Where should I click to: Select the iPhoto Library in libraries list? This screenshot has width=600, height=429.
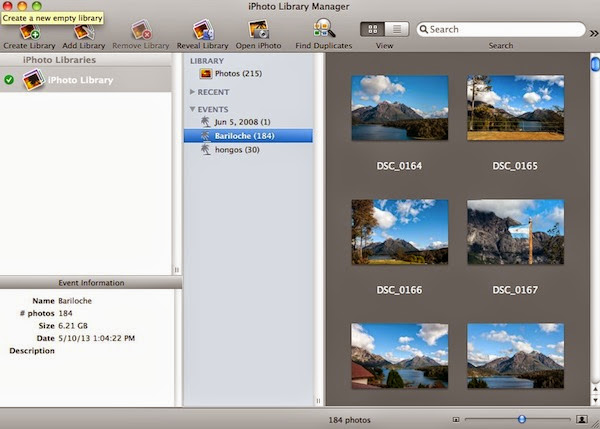click(x=86, y=80)
